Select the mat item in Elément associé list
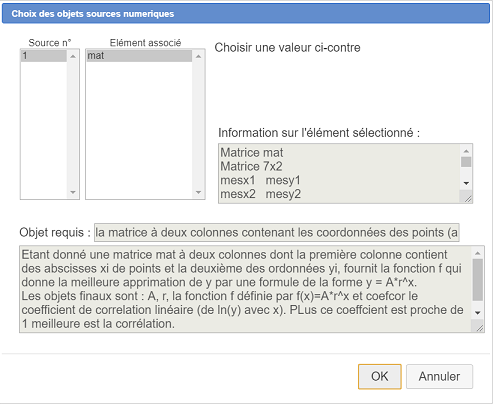This screenshot has width=493, height=404. click(139, 56)
